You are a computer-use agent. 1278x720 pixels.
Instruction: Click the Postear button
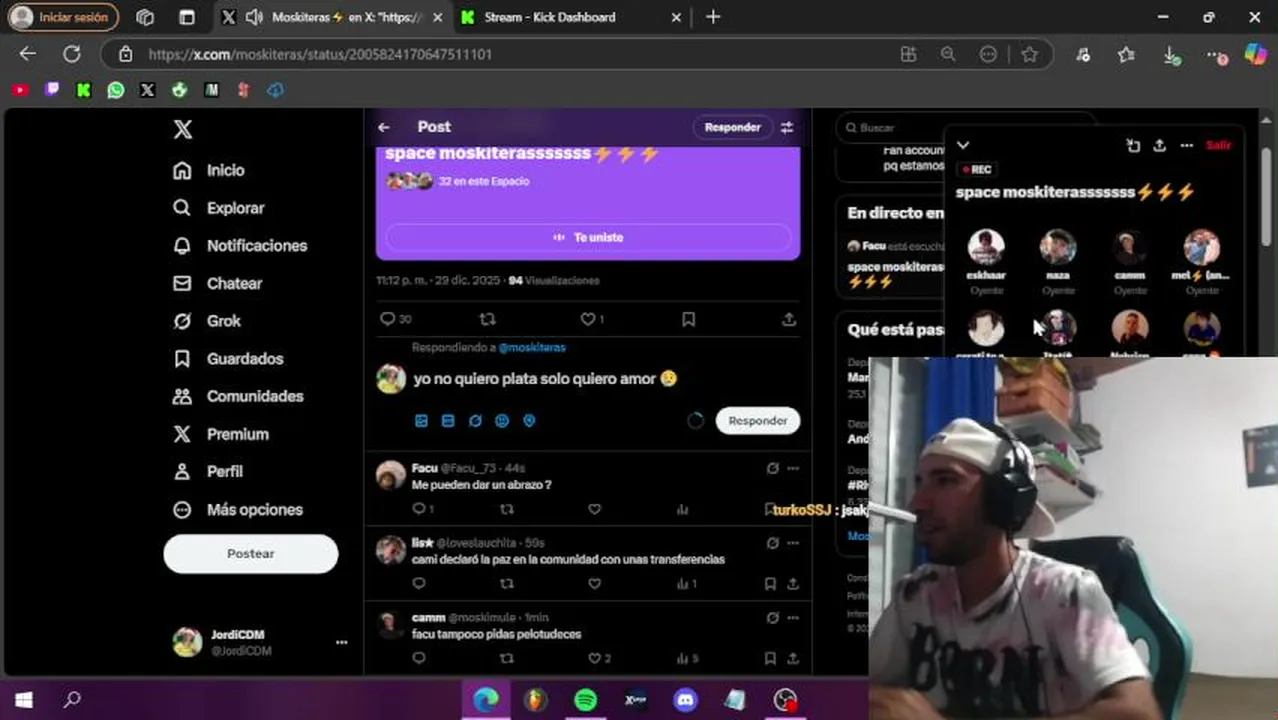click(x=251, y=553)
